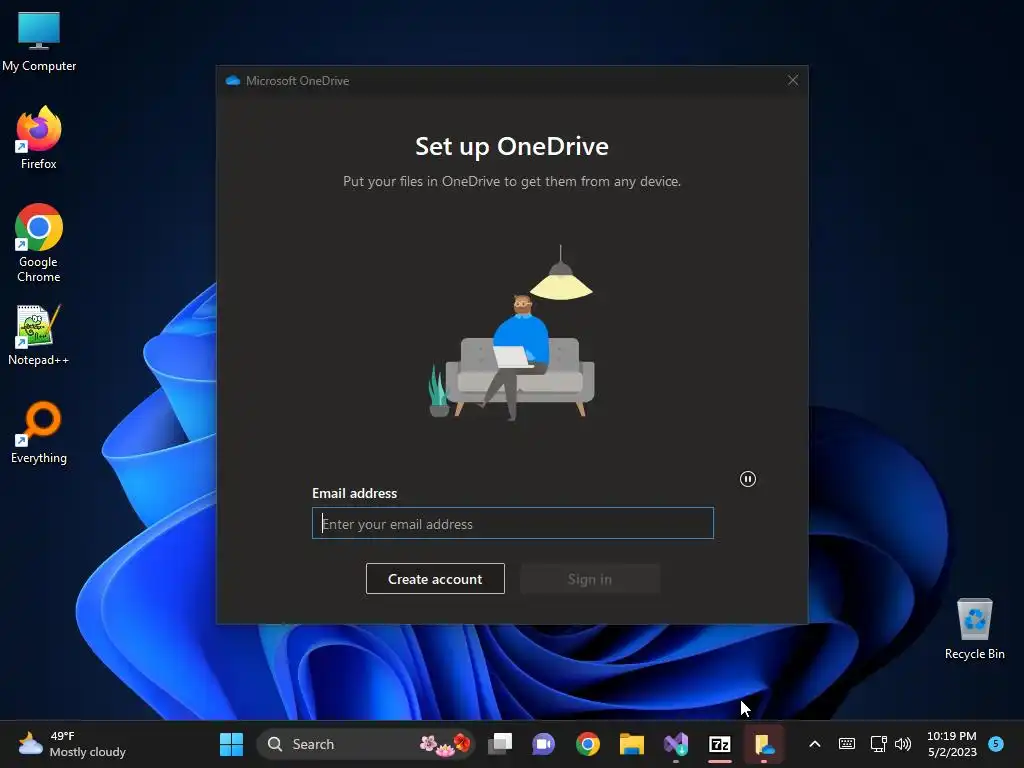This screenshot has height=768, width=1024.
Task: Focus the Email address input field
Action: 513,523
